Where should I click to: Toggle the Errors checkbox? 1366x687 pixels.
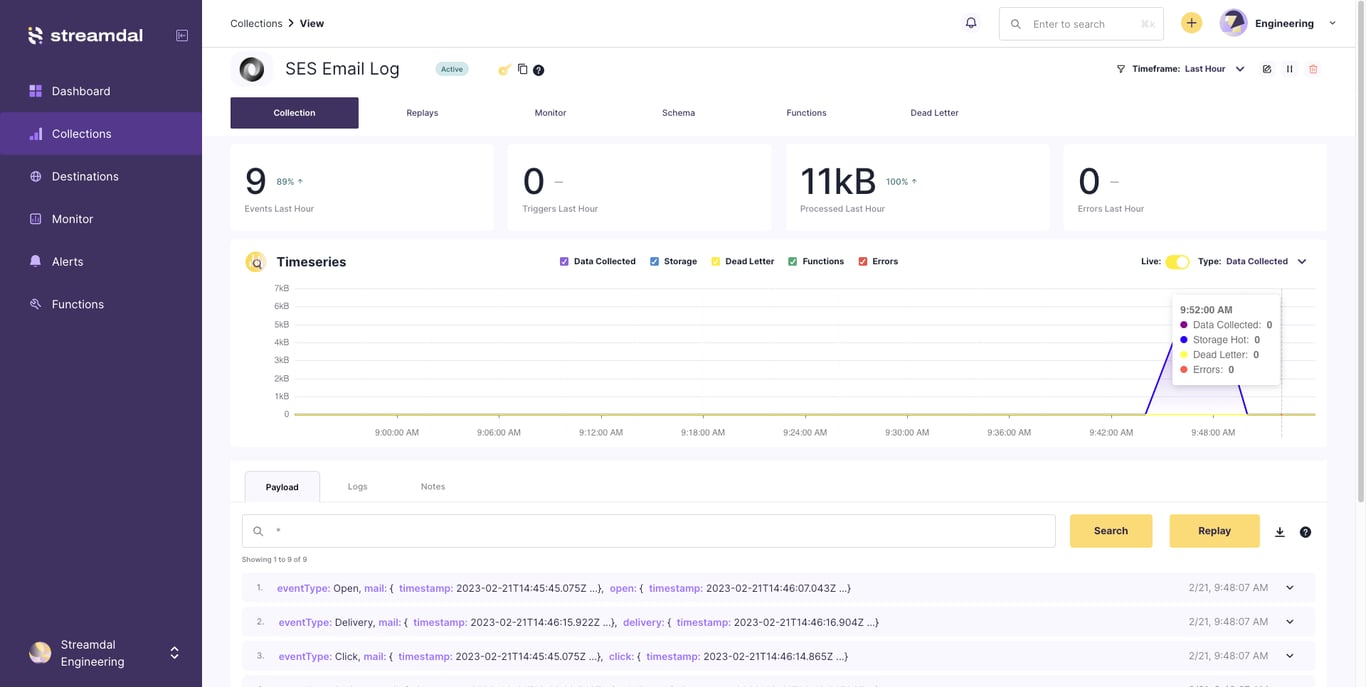tap(863, 261)
